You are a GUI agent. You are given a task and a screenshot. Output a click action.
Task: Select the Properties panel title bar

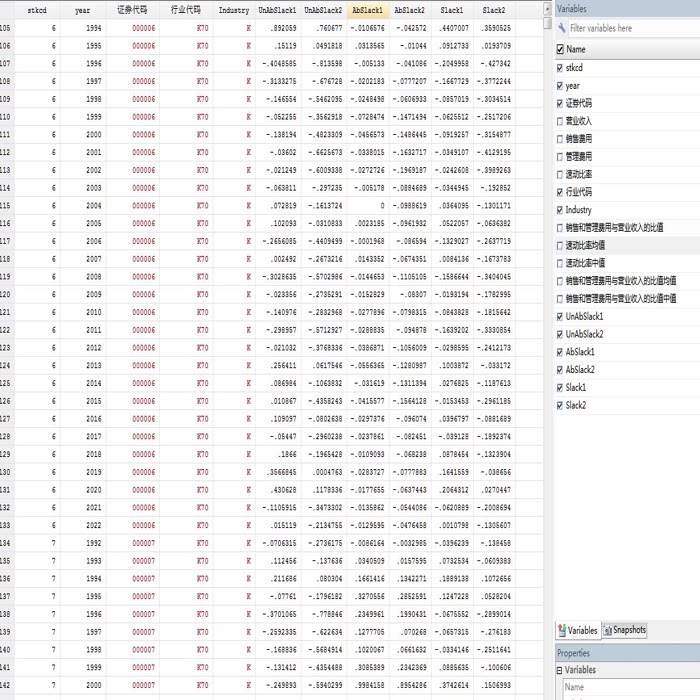[627, 653]
